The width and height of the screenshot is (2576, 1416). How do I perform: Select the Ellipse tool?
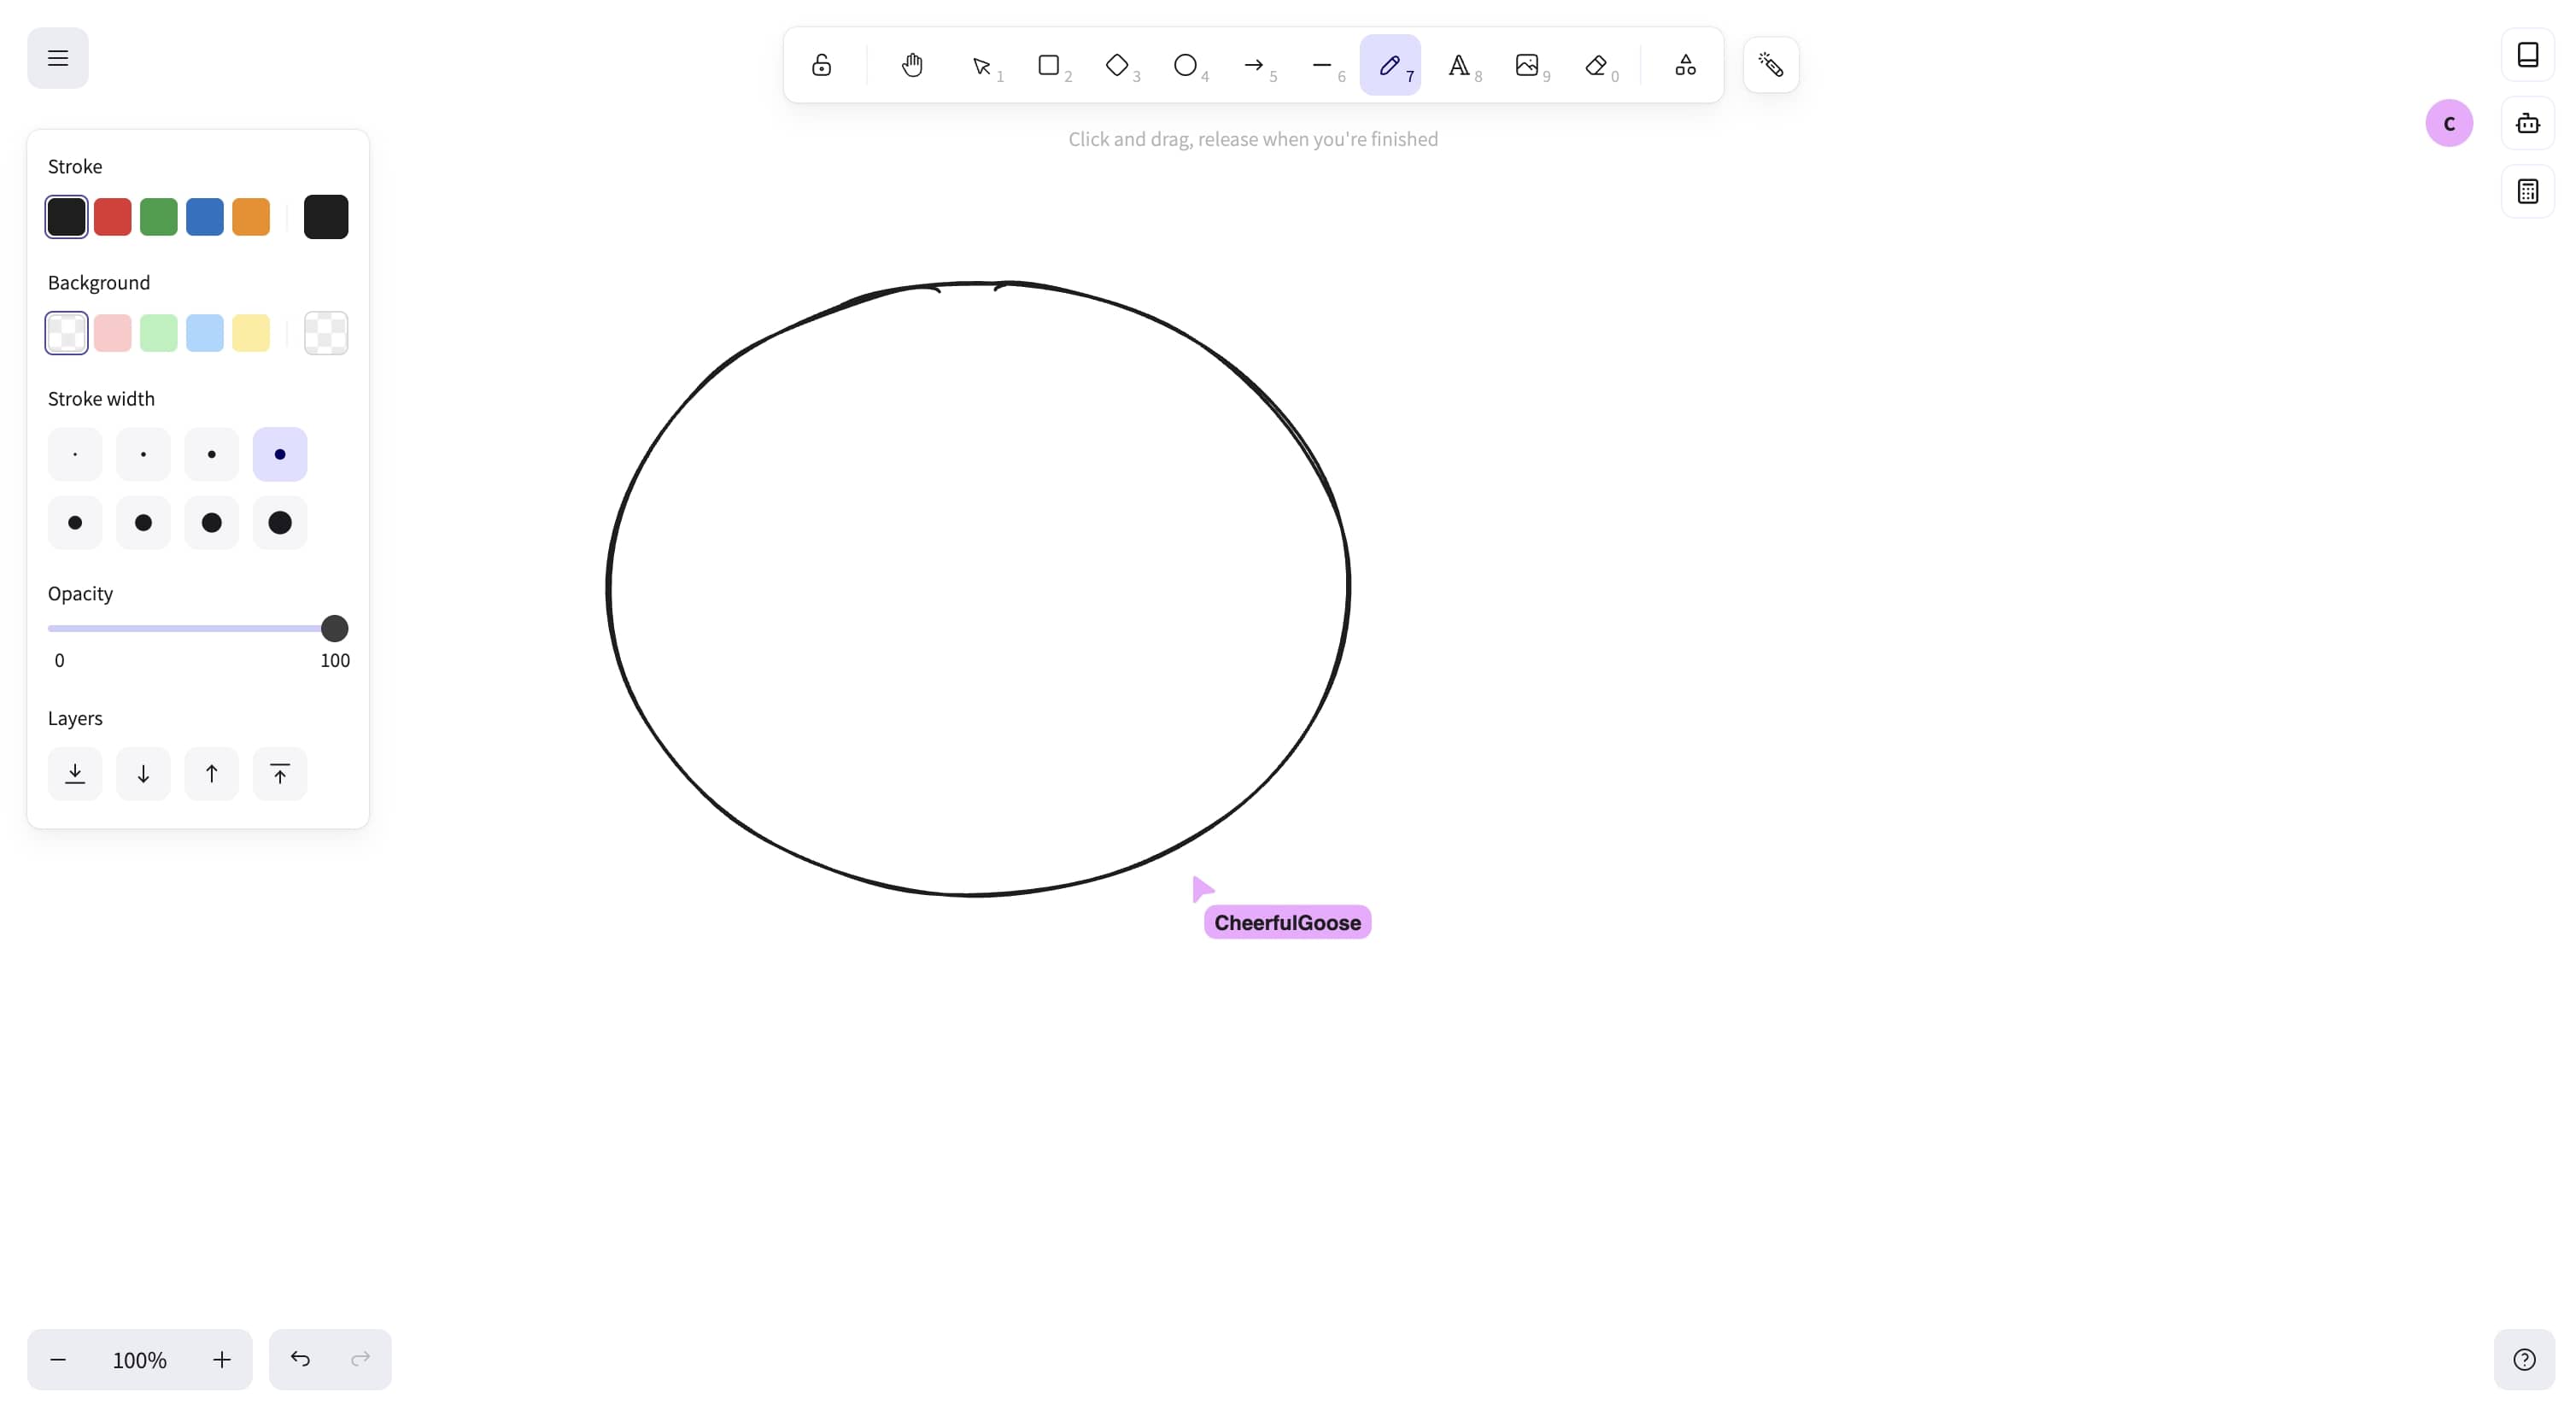(1185, 66)
